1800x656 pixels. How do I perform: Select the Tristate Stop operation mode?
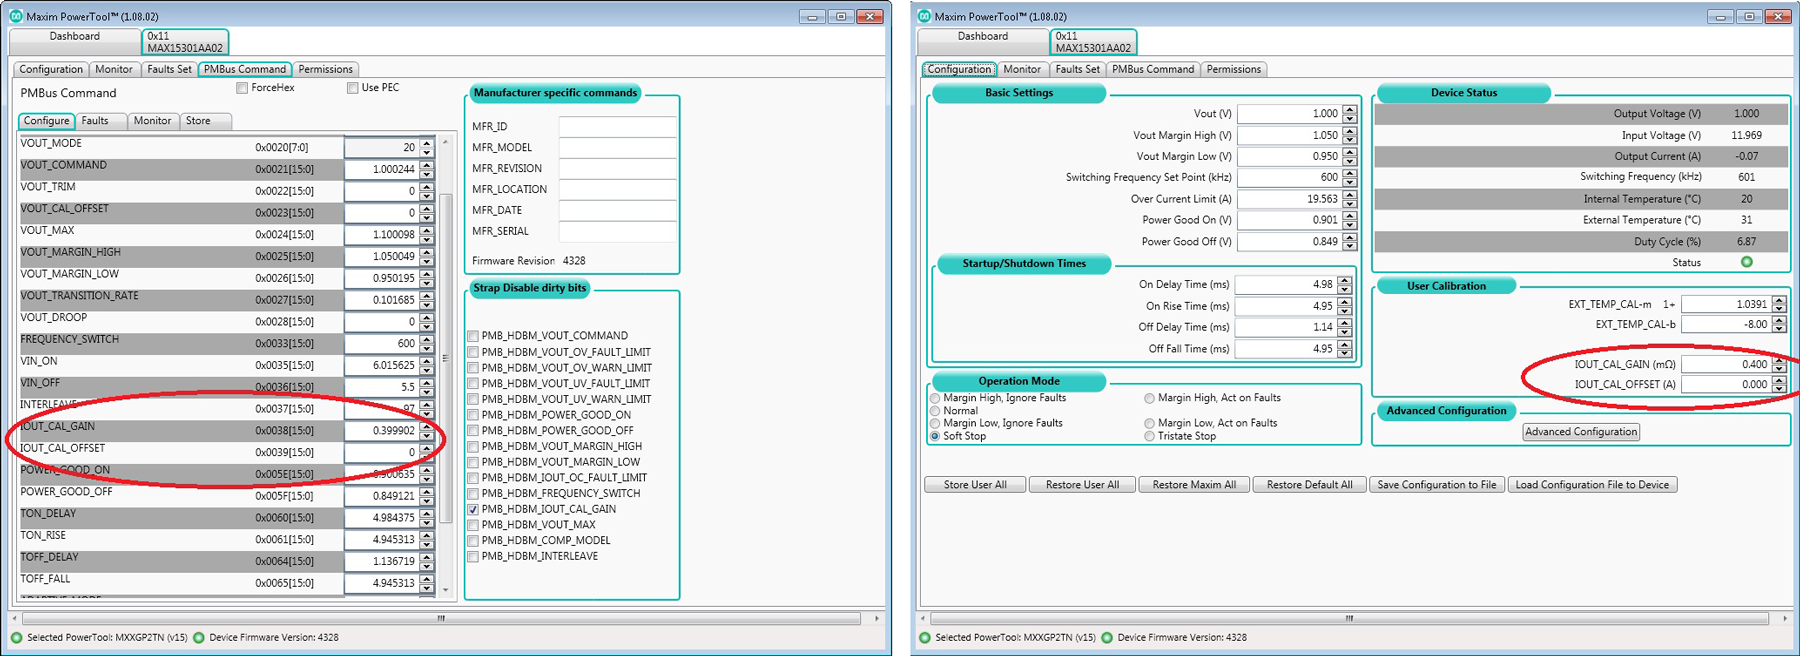(x=1149, y=436)
